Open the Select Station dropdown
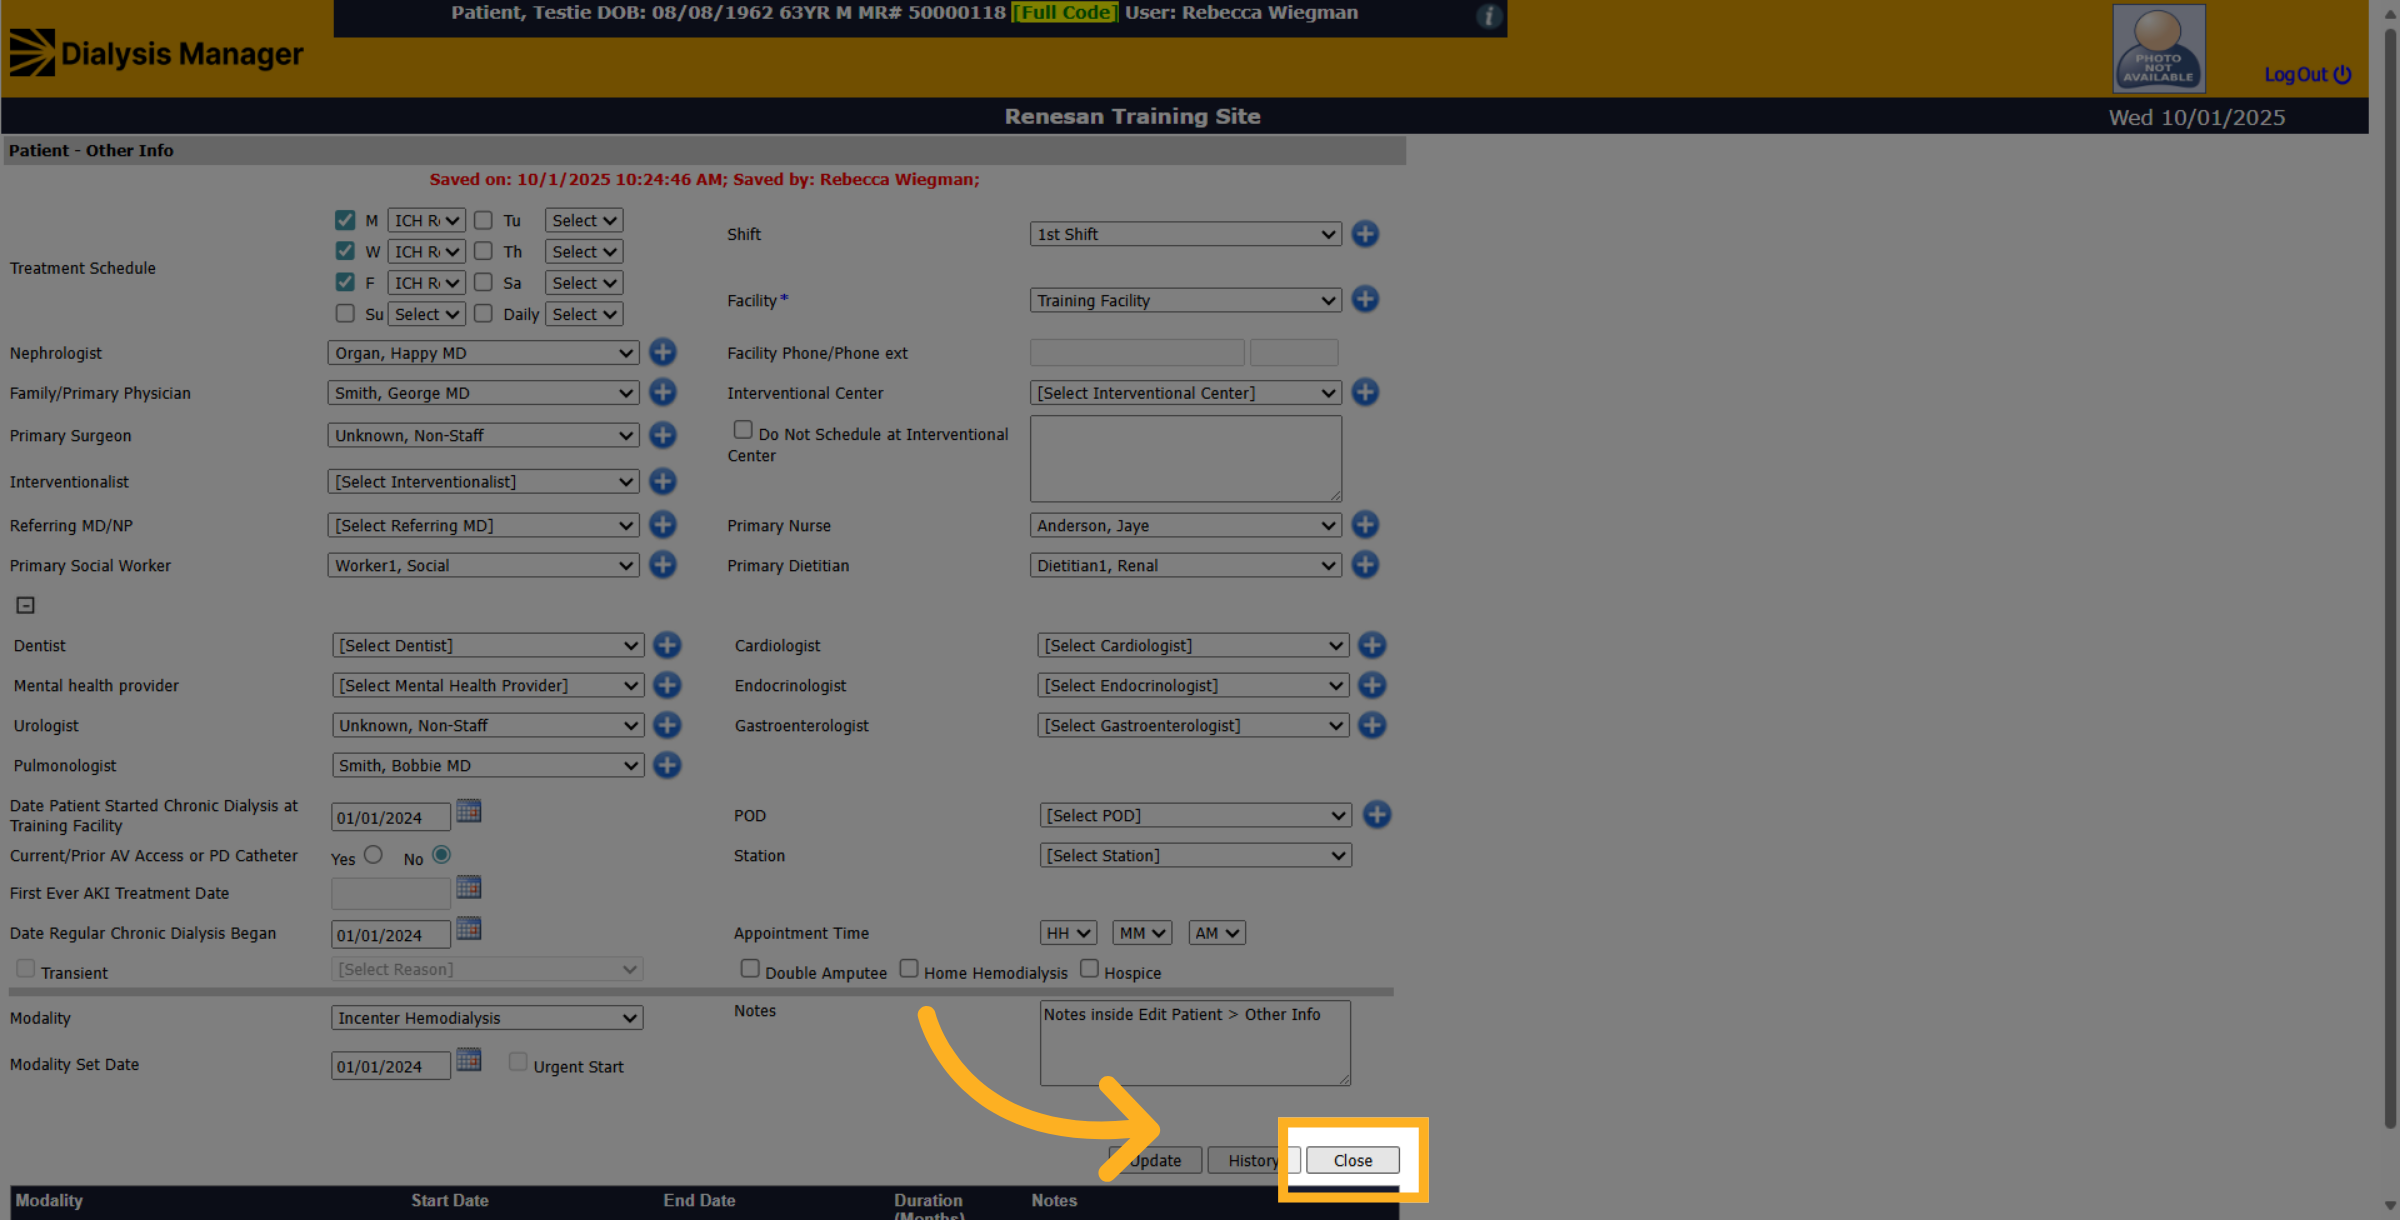The height and width of the screenshot is (1220, 2400). 1196,856
